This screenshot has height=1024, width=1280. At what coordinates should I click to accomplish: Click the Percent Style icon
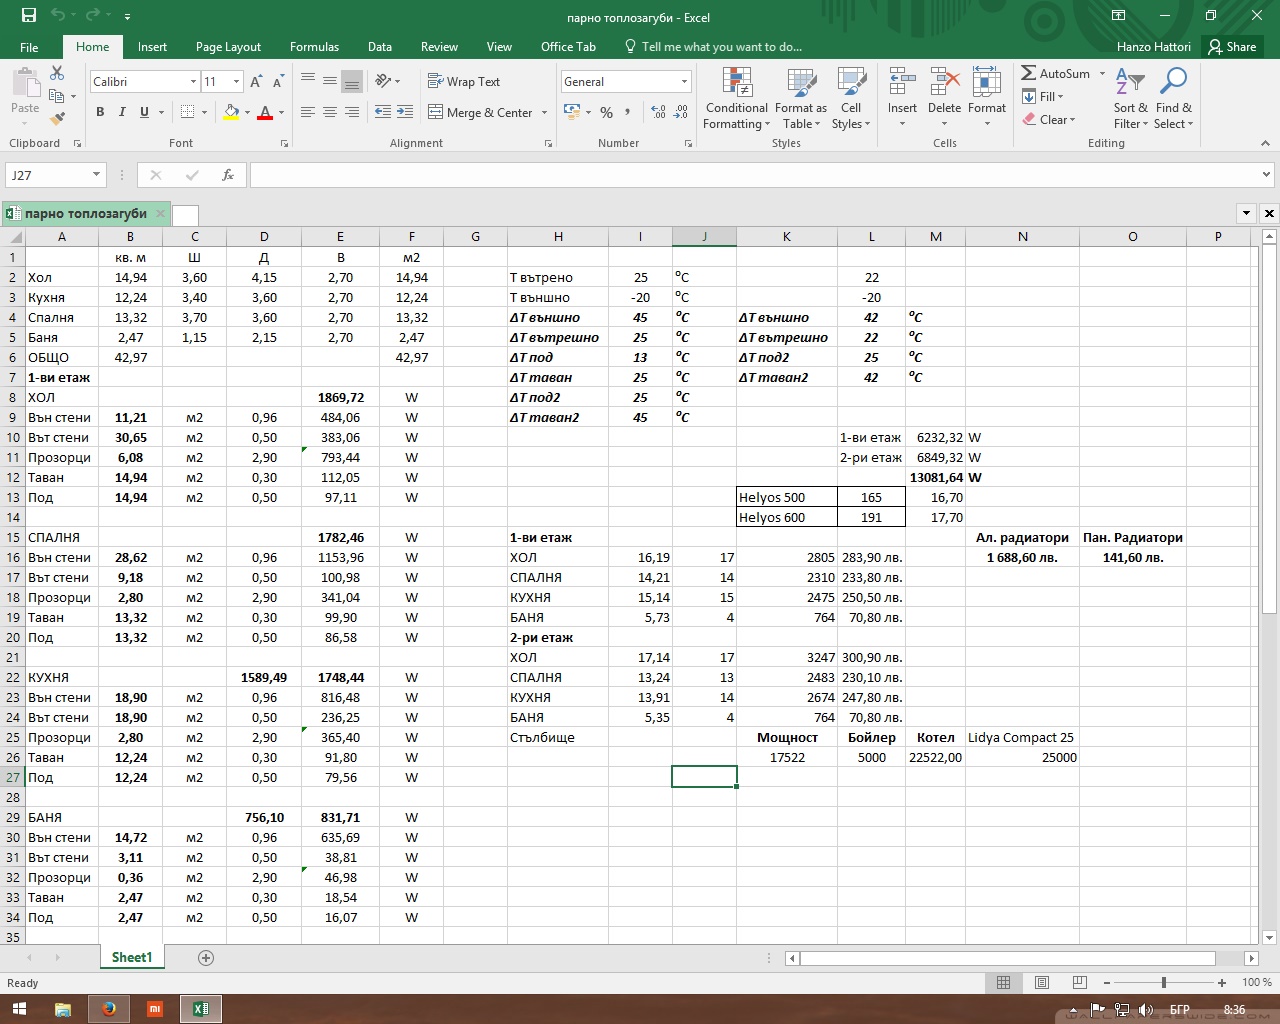tap(606, 113)
